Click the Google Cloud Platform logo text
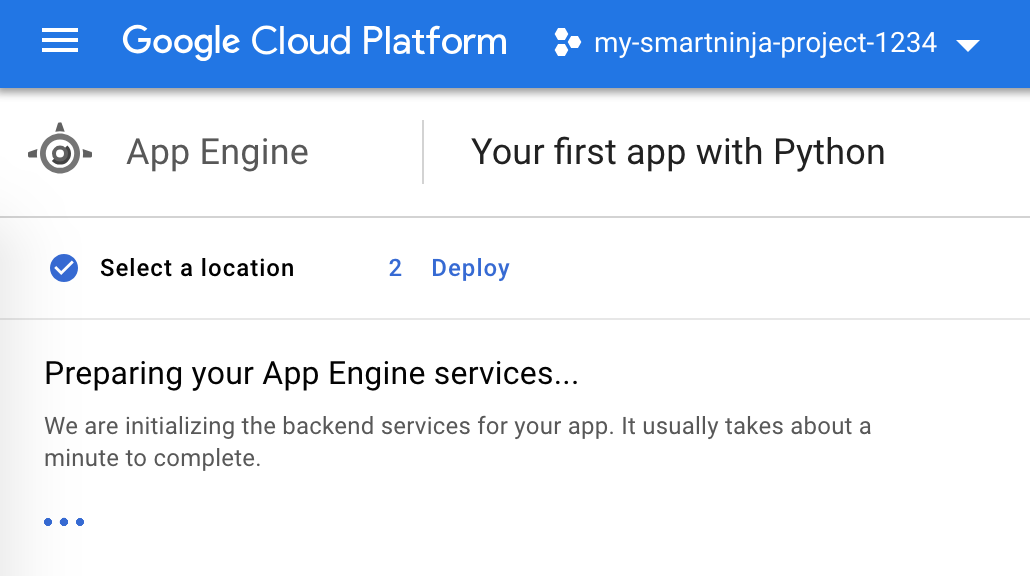This screenshot has width=1030, height=576. tap(315, 42)
